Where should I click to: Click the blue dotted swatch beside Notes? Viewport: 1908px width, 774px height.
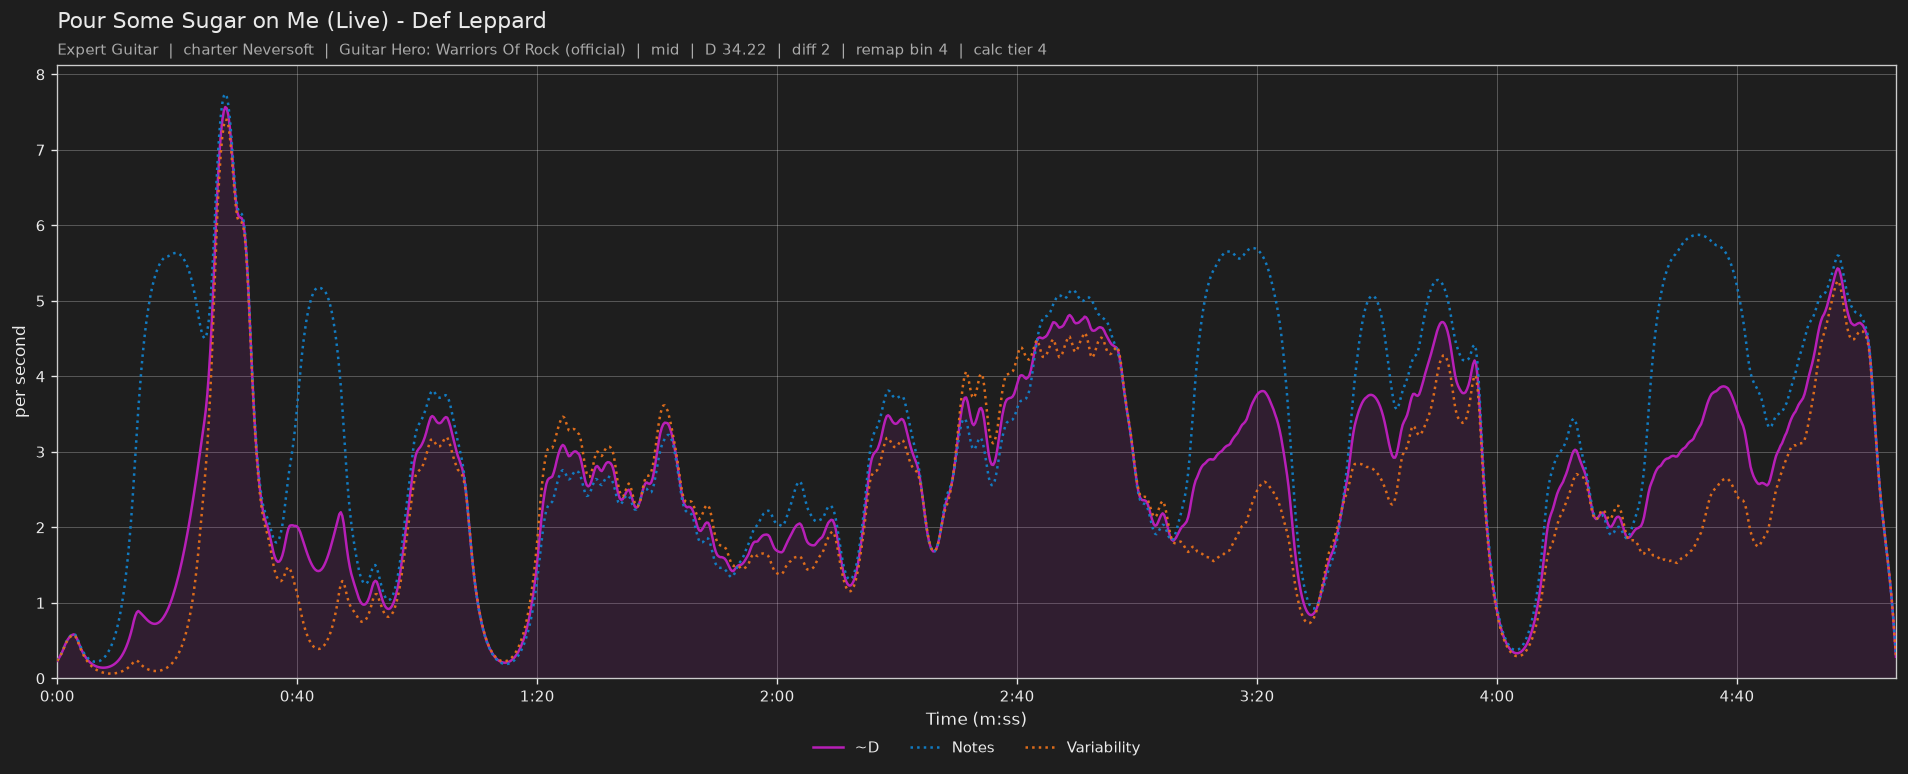pyautogui.click(x=927, y=747)
